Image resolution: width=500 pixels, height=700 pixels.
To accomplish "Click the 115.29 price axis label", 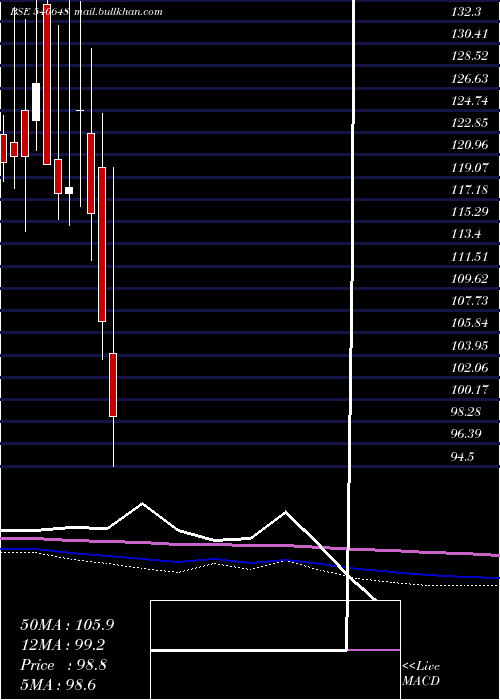I will 470,212.
